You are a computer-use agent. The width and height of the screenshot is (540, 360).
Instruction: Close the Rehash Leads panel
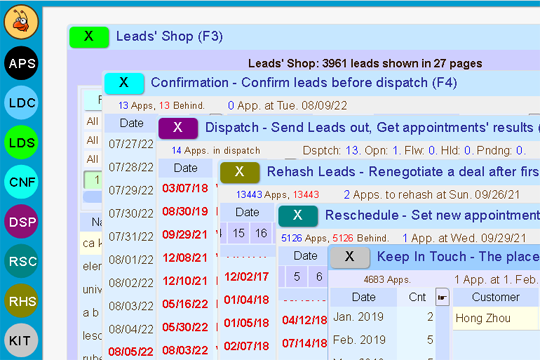pyautogui.click(x=240, y=172)
